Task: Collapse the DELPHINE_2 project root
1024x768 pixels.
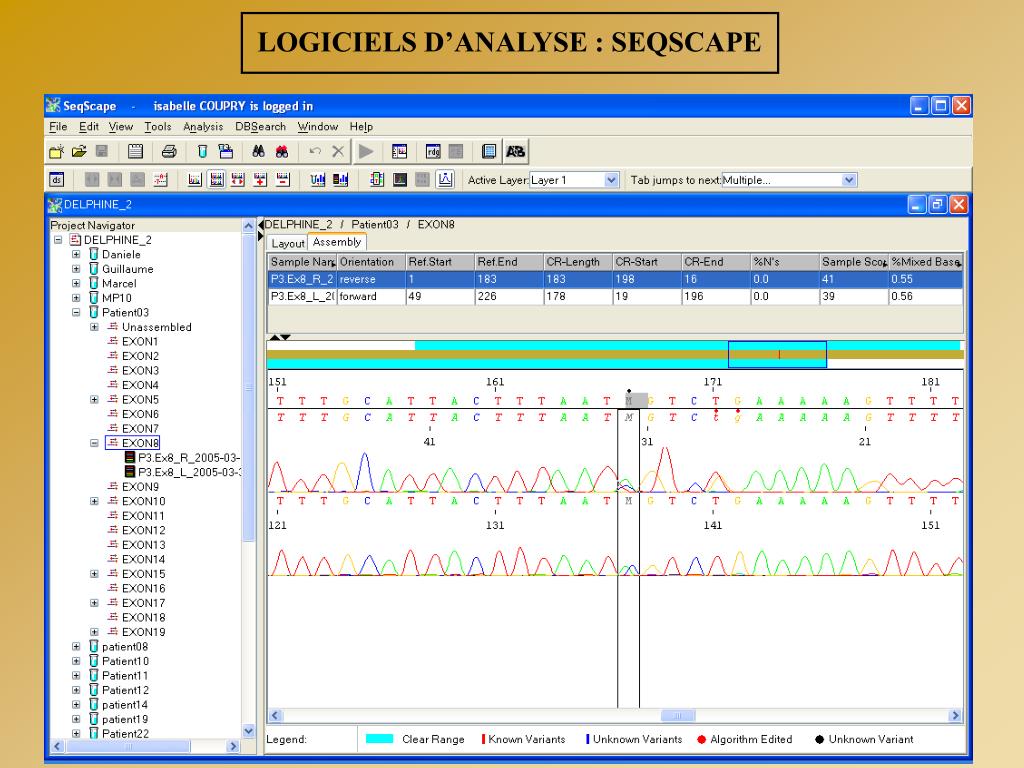Action: click(58, 240)
